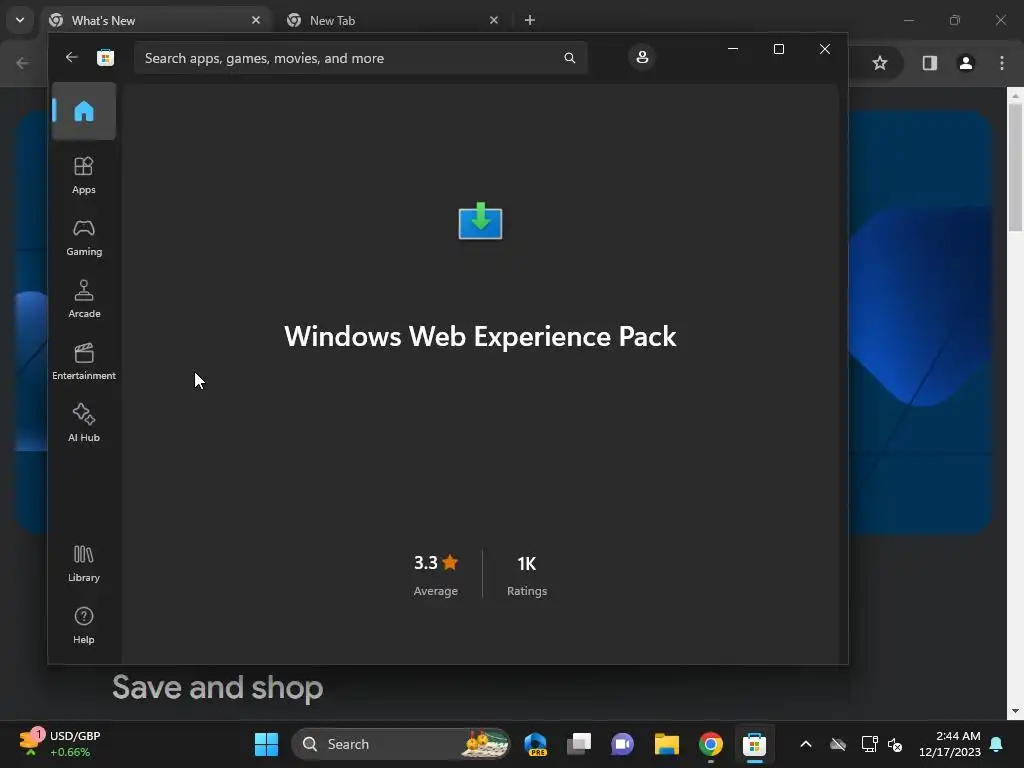The width and height of the screenshot is (1024, 768).
Task: Click the USD/GBP widget on taskbar
Action: tap(61, 744)
